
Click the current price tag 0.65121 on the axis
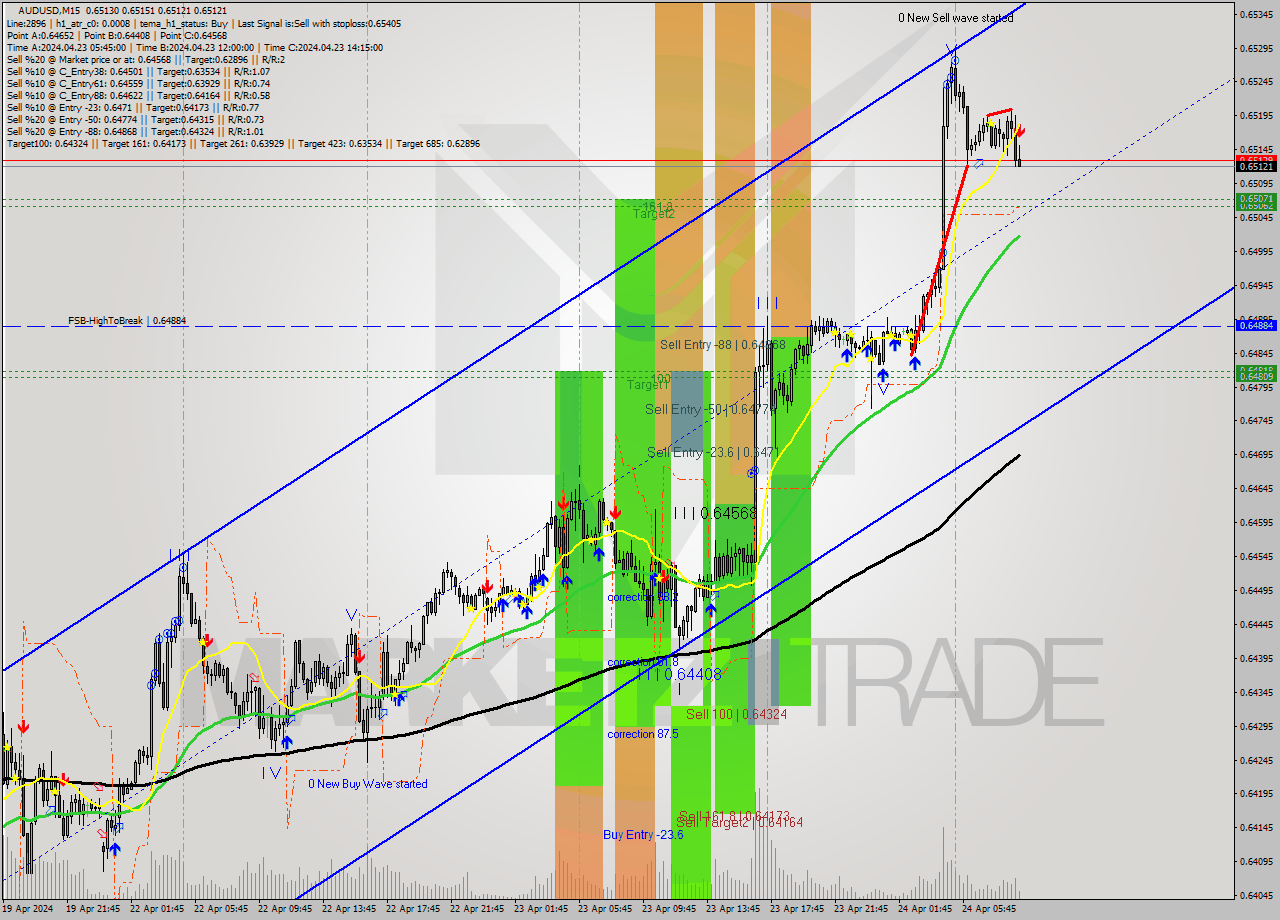pyautogui.click(x=1256, y=167)
